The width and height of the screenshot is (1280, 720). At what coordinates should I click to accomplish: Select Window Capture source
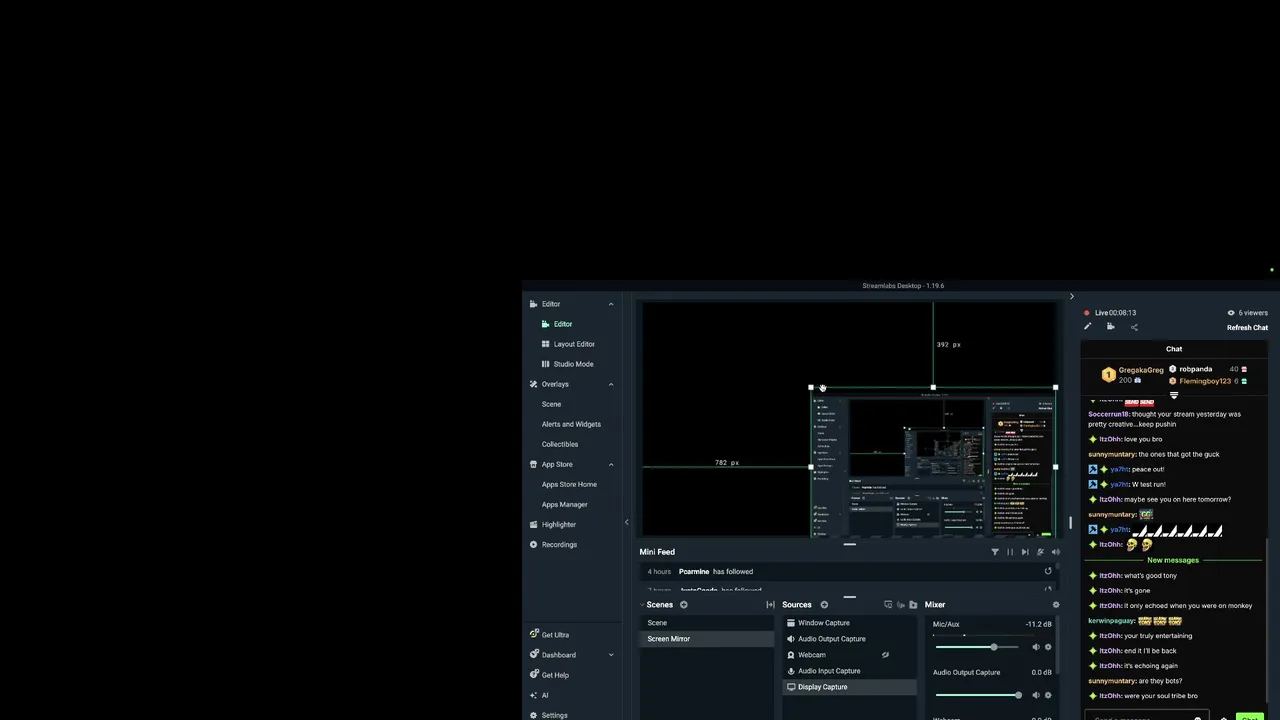849,623
